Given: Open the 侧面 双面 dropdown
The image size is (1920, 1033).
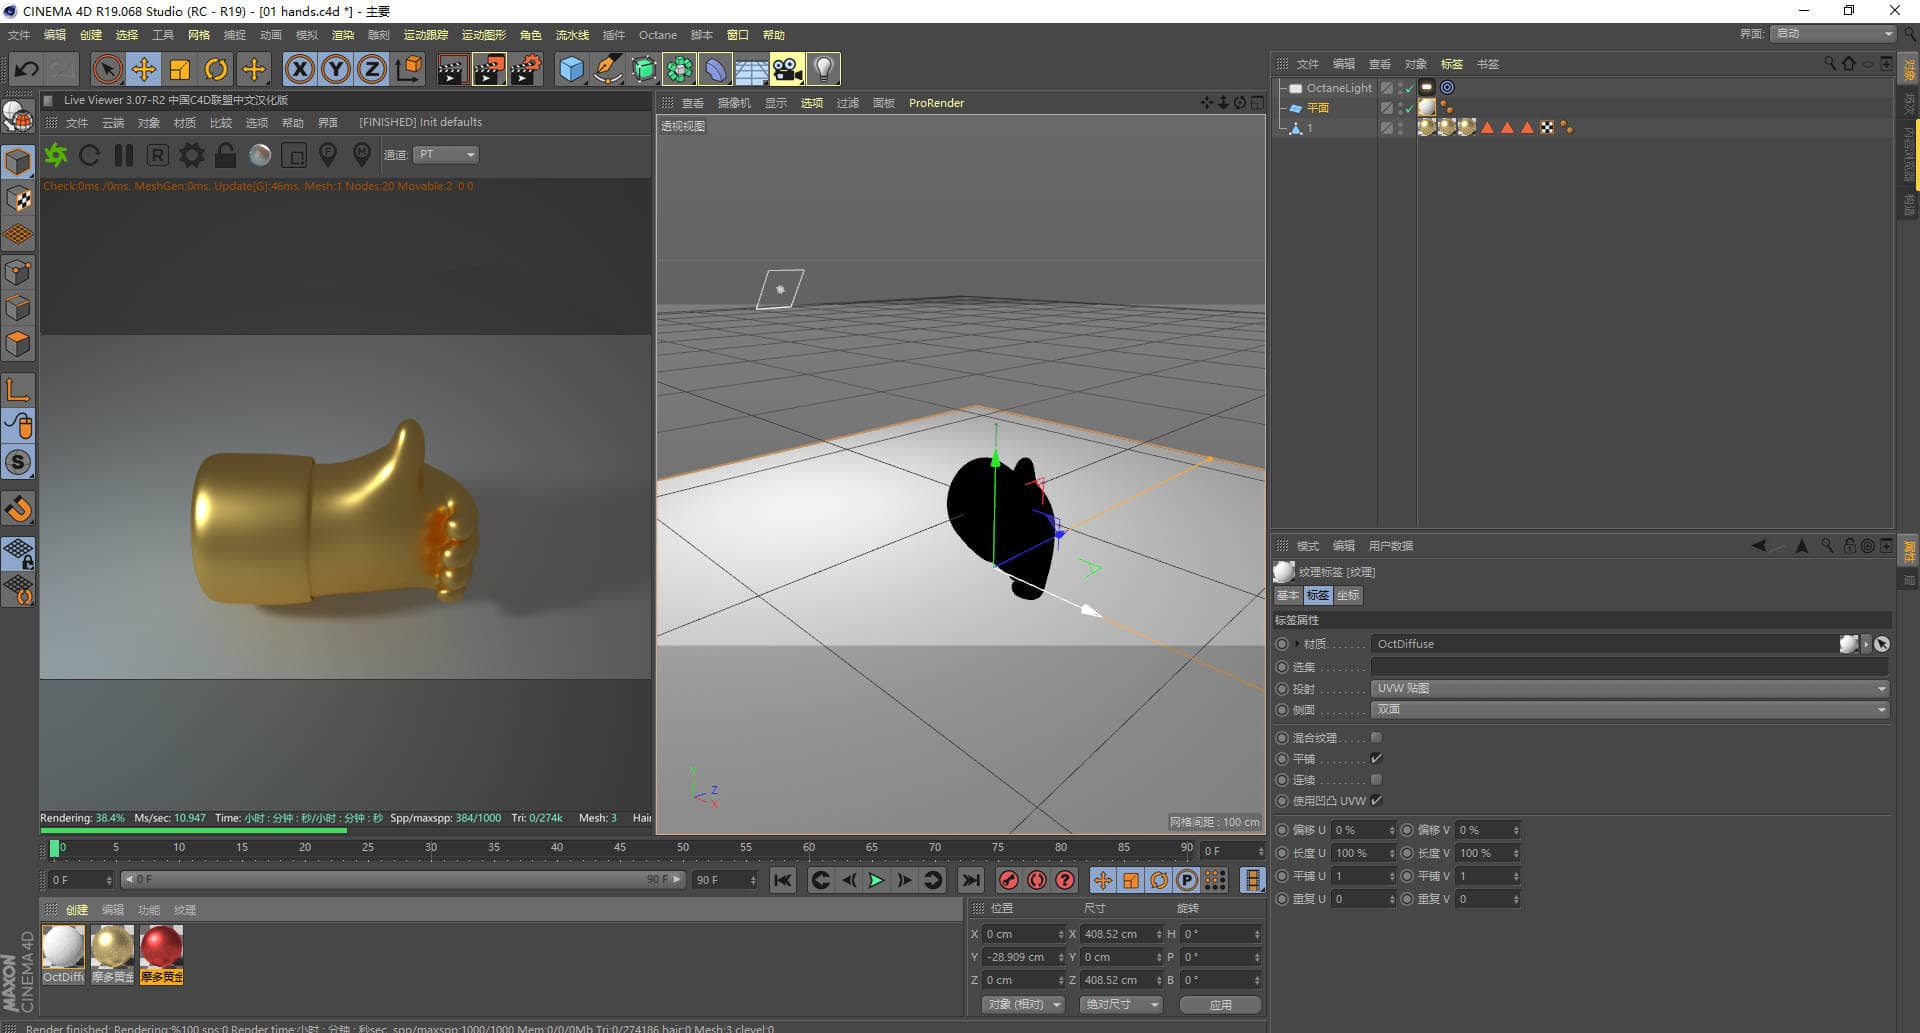Looking at the screenshot, I should [x=1630, y=709].
